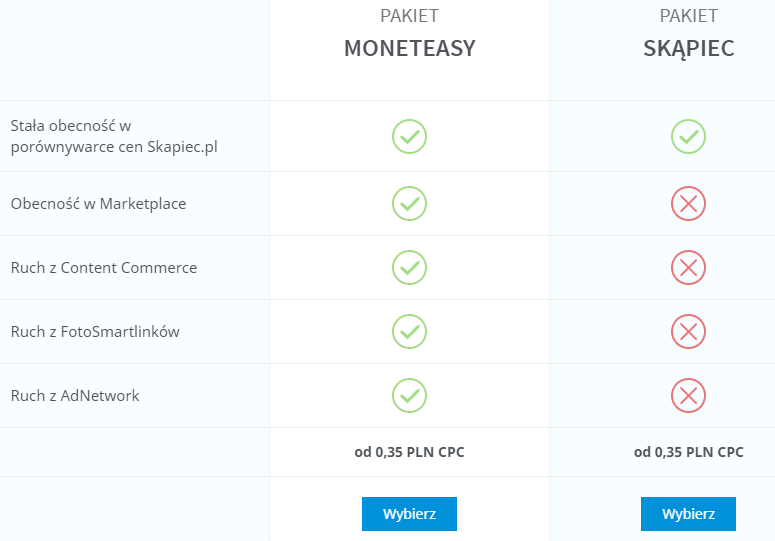Click SKĄPIEC red cross for AdNetwork

[x=688, y=395]
